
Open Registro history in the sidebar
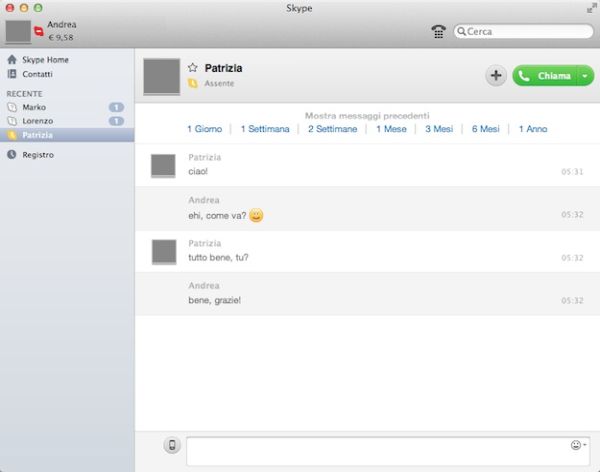point(38,155)
